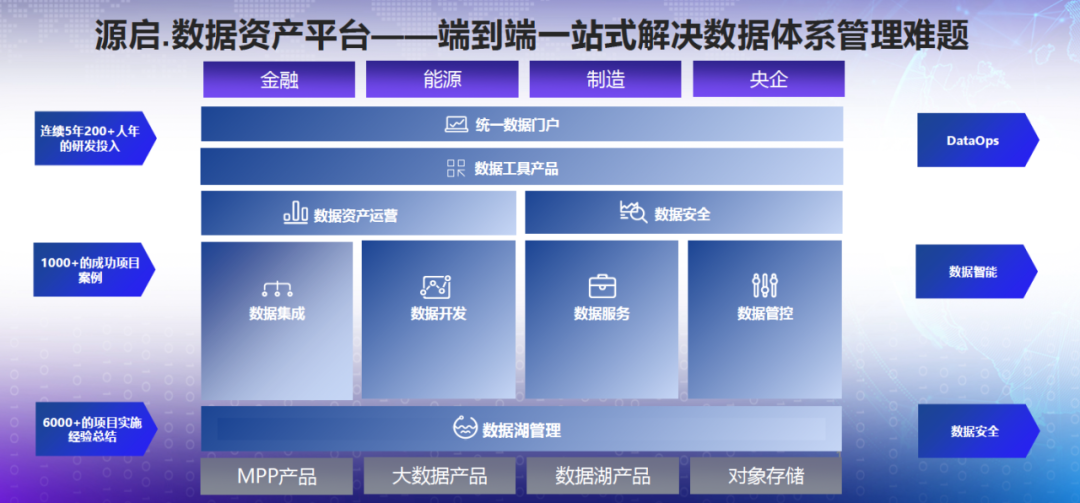
Task: Click the 数据湖产品 box
Action: point(603,476)
